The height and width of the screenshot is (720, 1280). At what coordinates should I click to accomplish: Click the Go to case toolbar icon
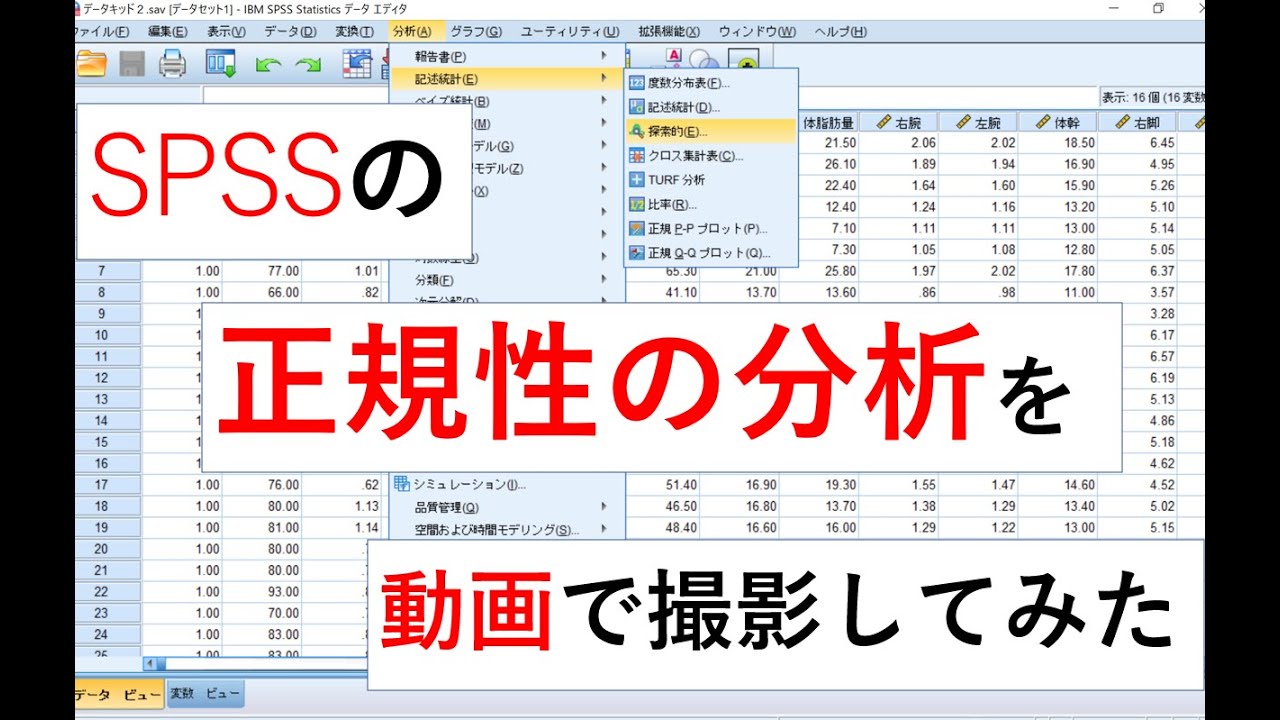[356, 63]
